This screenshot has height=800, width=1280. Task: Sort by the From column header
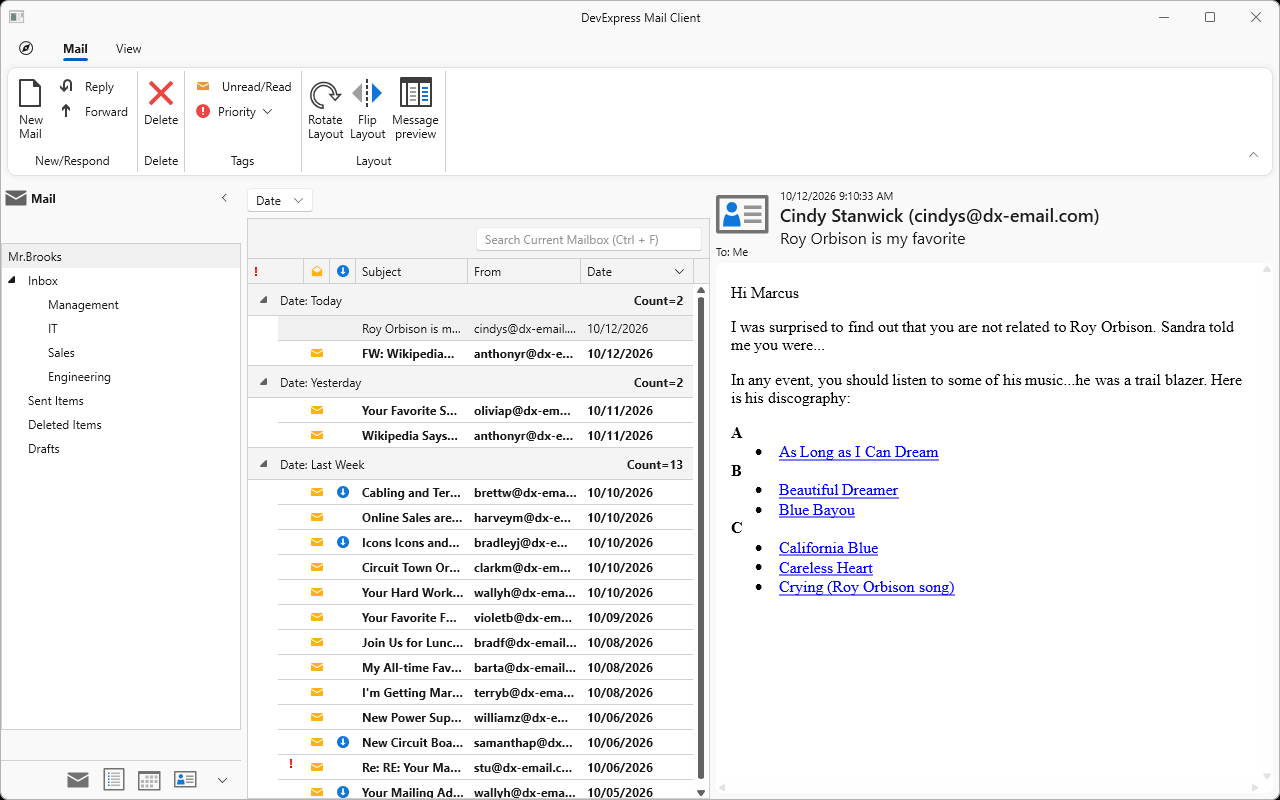524,272
